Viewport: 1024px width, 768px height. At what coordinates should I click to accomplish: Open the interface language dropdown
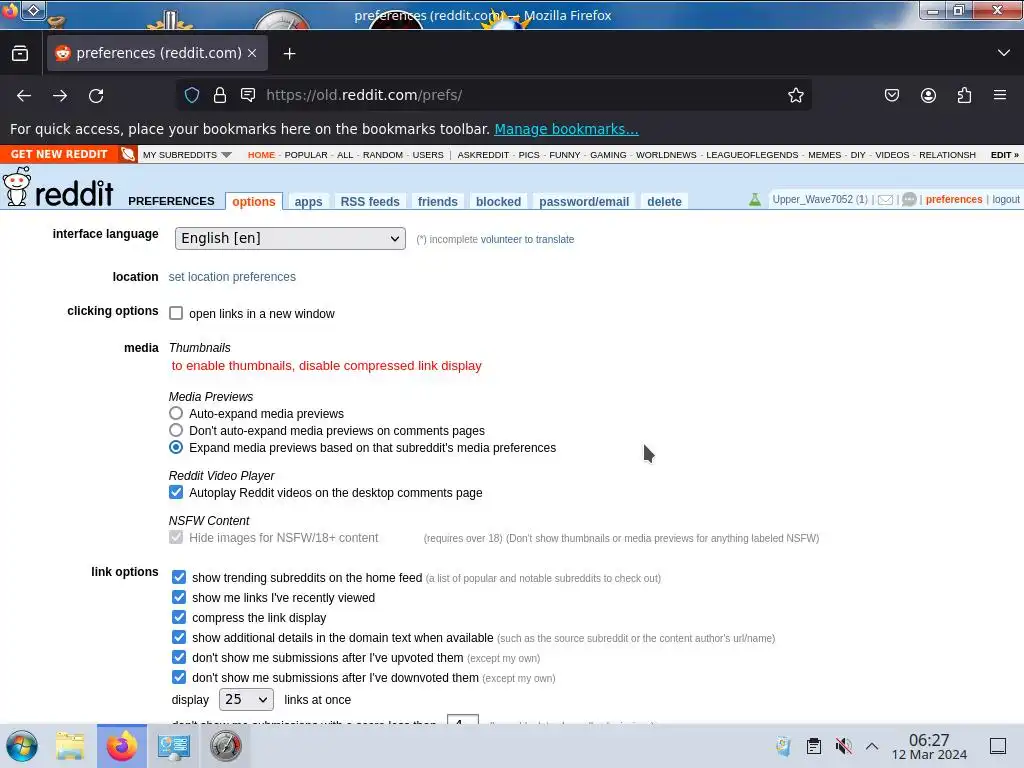click(x=290, y=238)
